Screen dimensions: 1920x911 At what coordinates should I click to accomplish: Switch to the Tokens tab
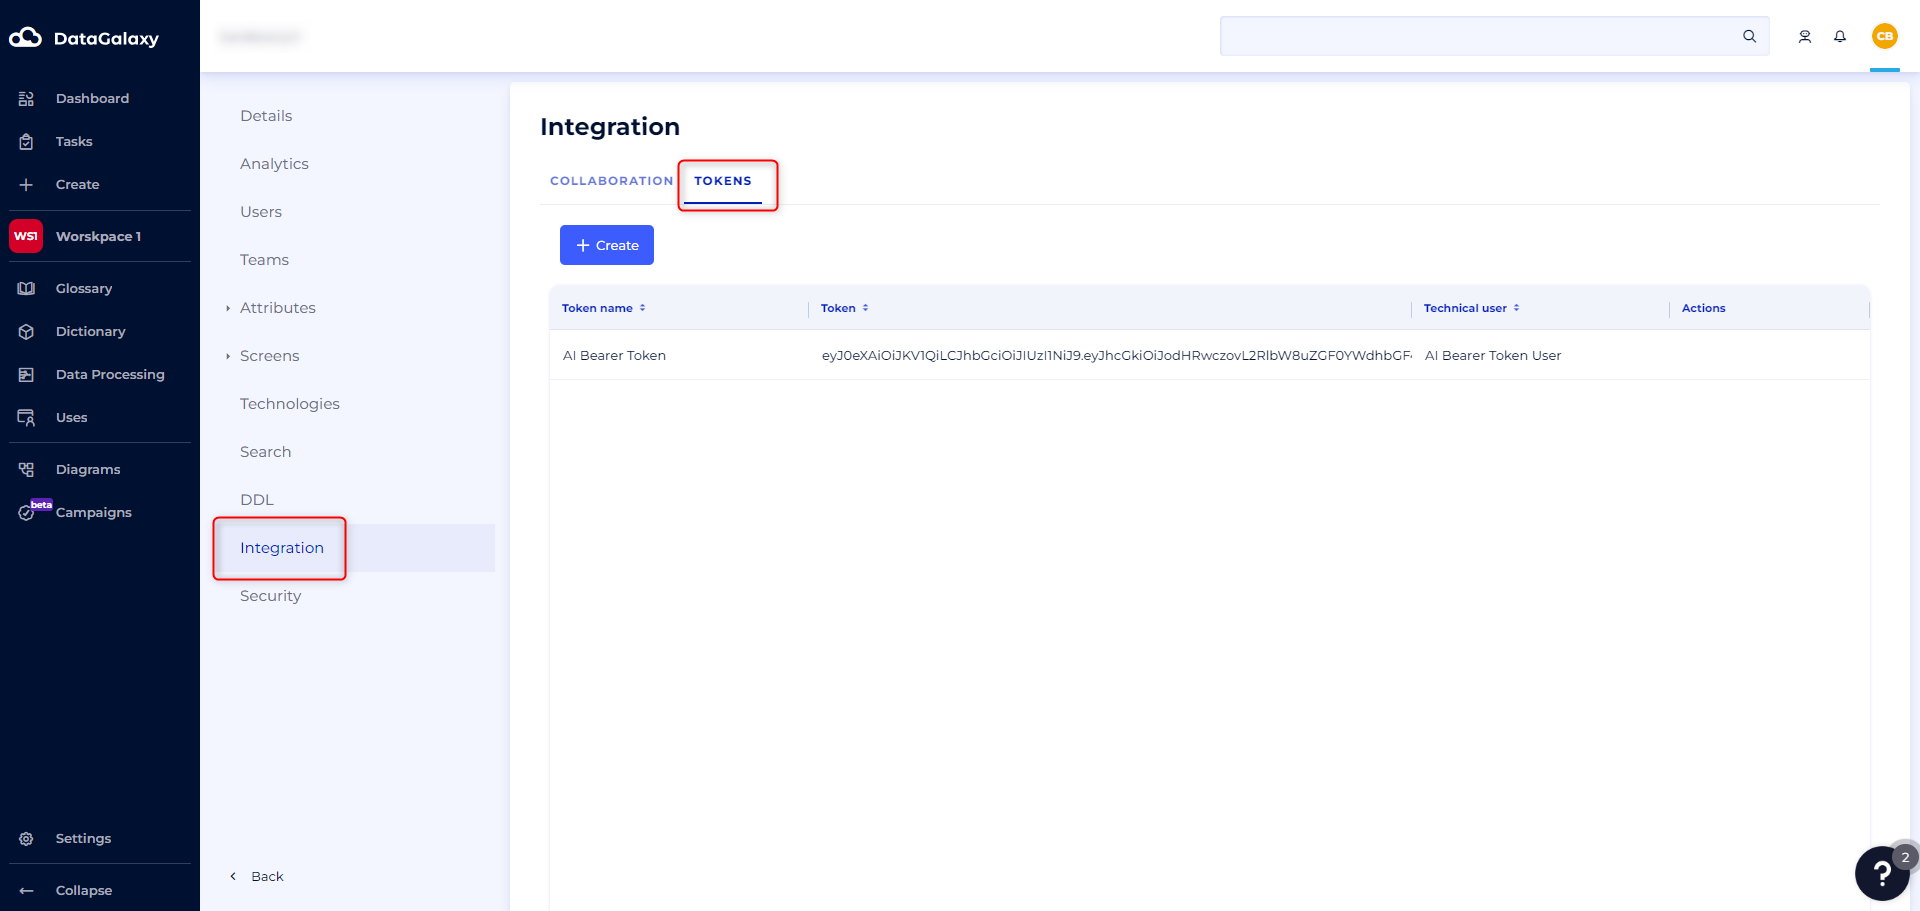coord(723,181)
